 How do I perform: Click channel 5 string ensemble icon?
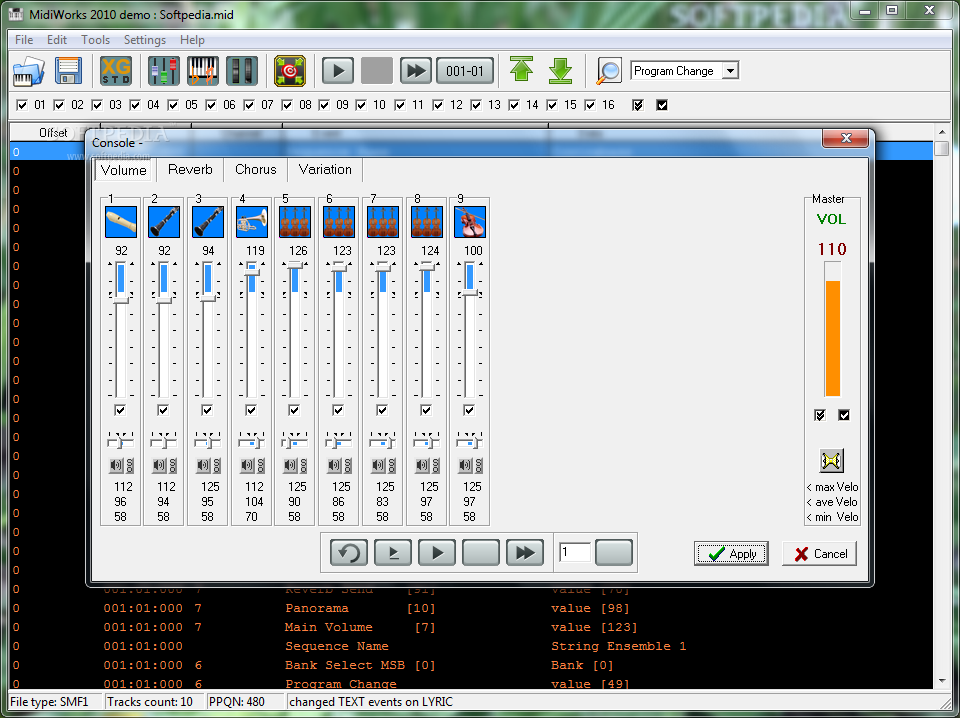coord(295,222)
